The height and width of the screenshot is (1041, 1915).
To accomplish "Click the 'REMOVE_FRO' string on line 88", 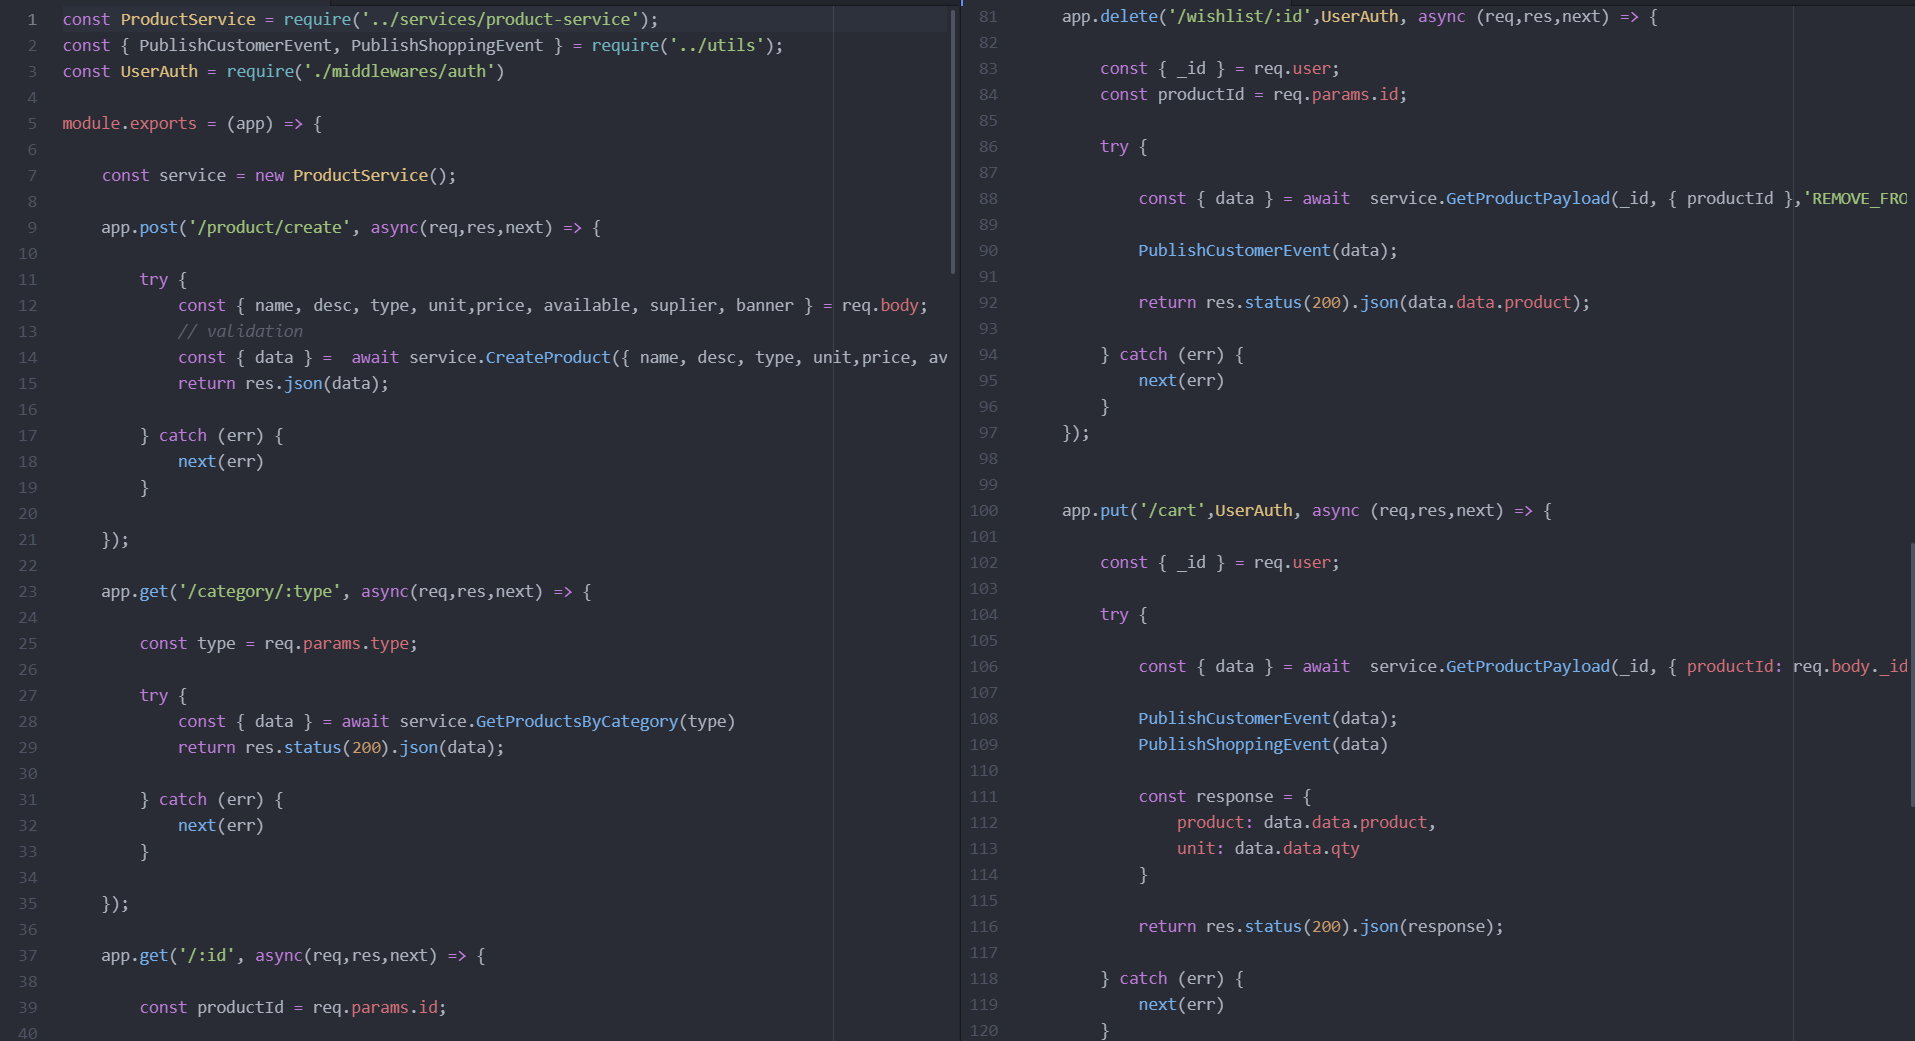I will pos(1855,198).
